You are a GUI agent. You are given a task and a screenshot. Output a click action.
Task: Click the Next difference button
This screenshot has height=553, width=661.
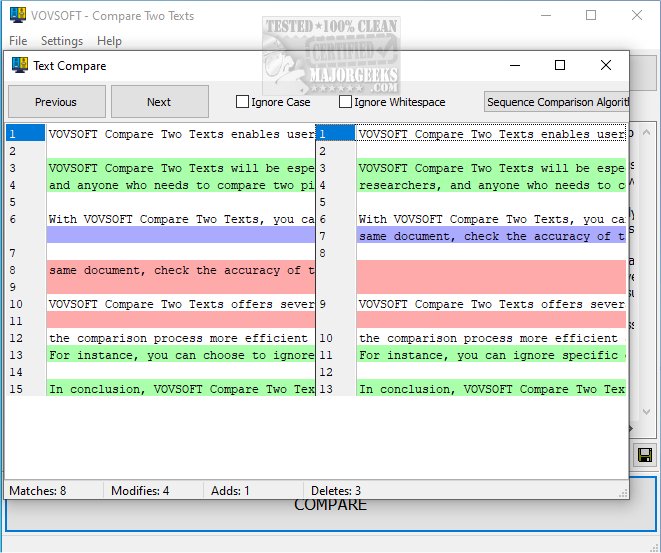pos(159,102)
